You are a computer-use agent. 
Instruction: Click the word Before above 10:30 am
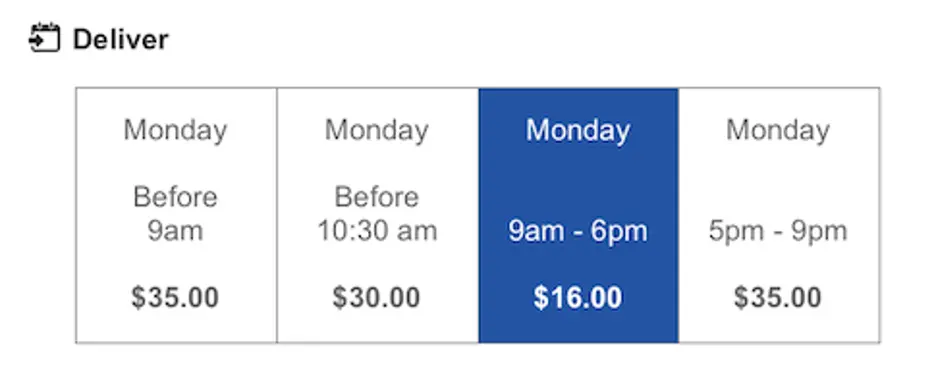377,197
